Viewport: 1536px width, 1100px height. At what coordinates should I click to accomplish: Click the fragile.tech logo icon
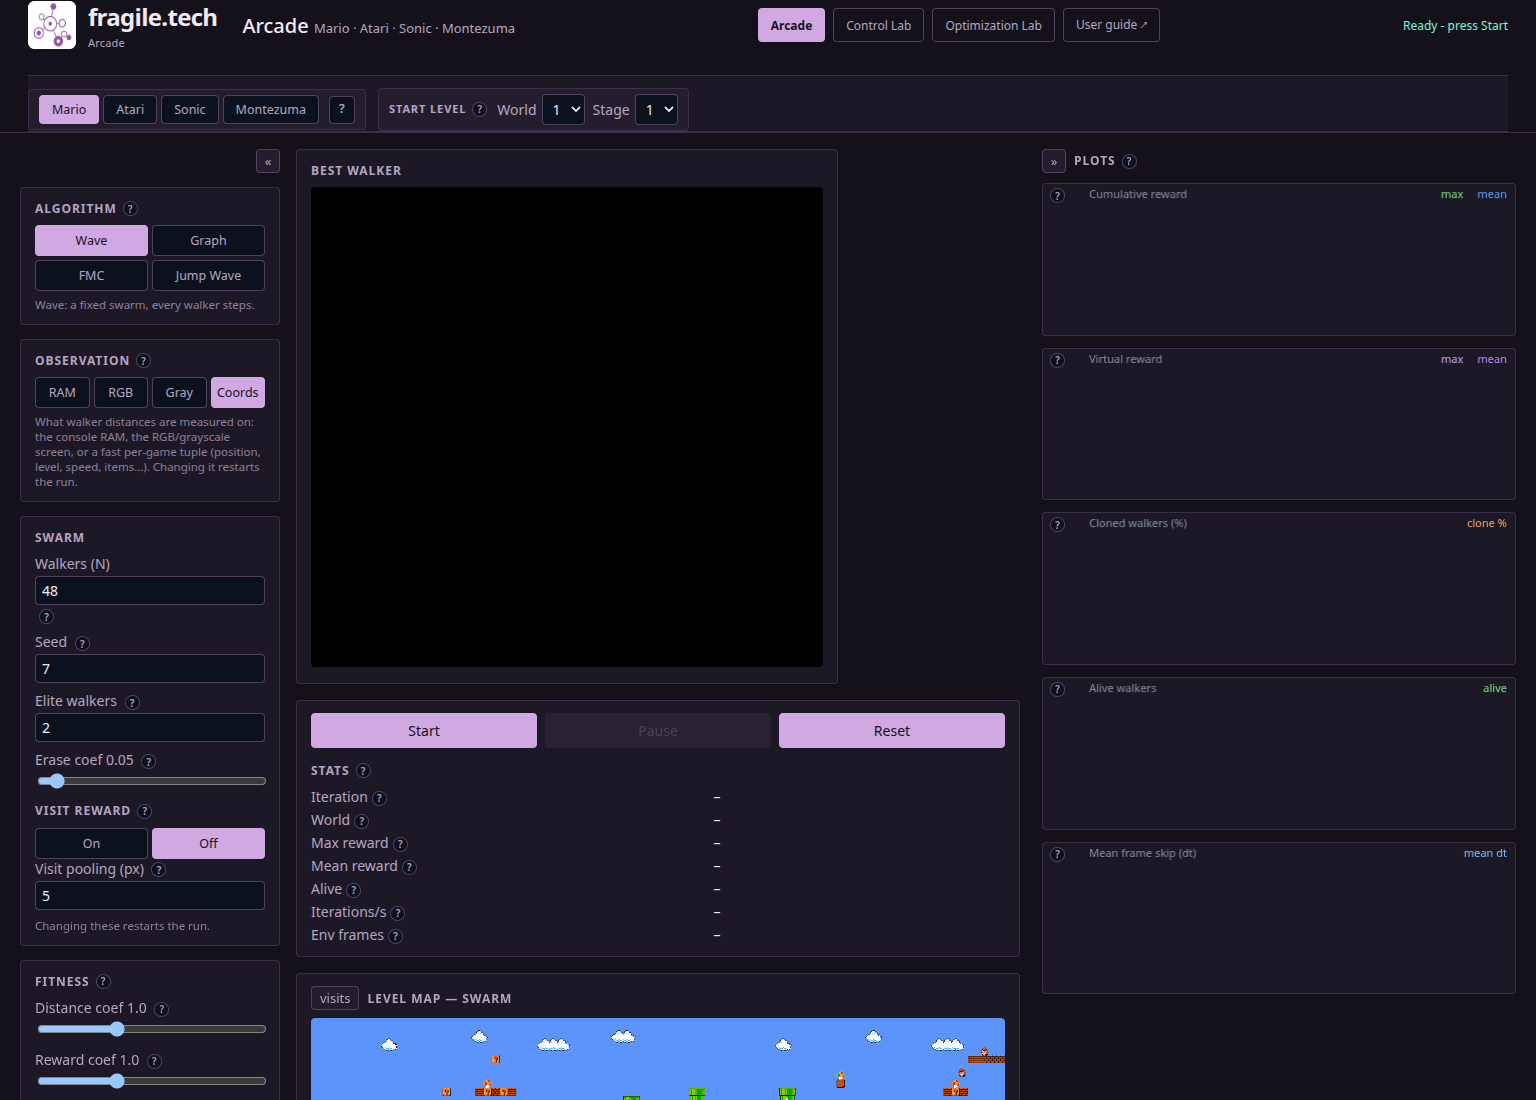52,25
